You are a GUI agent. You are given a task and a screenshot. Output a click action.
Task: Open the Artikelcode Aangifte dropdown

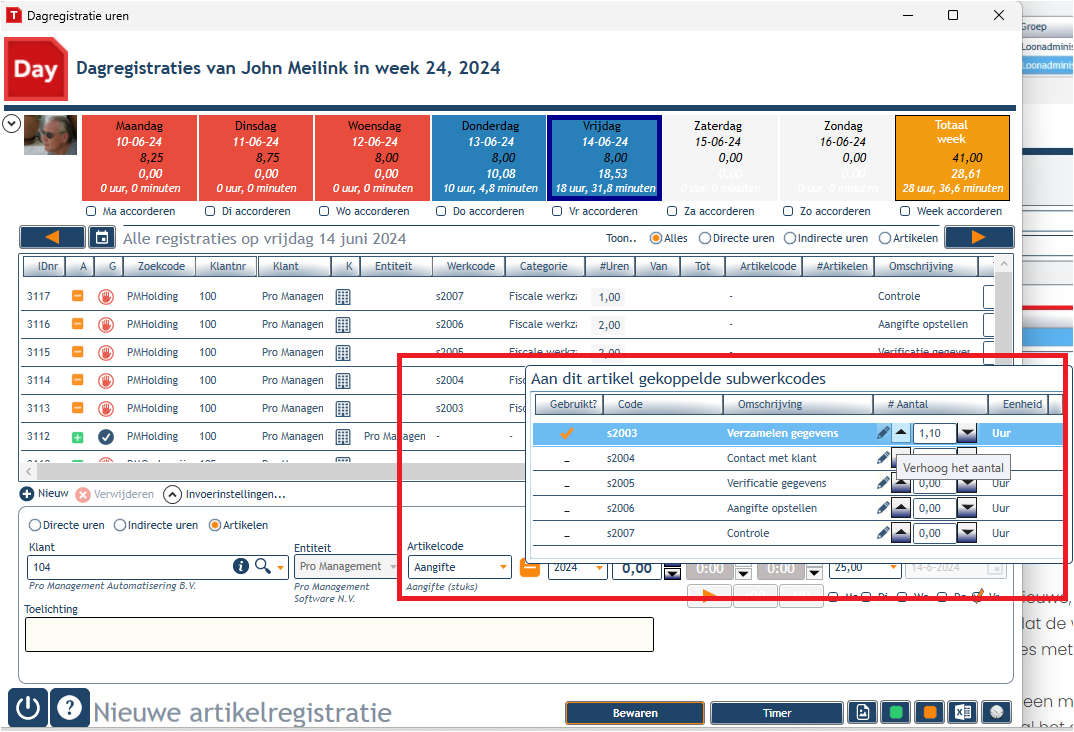[503, 567]
